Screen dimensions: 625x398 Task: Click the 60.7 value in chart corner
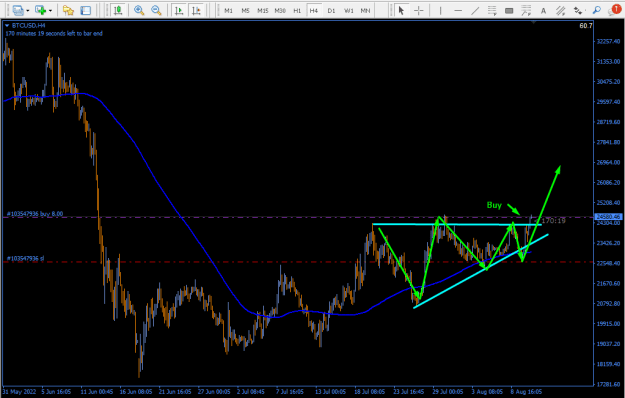tap(586, 26)
